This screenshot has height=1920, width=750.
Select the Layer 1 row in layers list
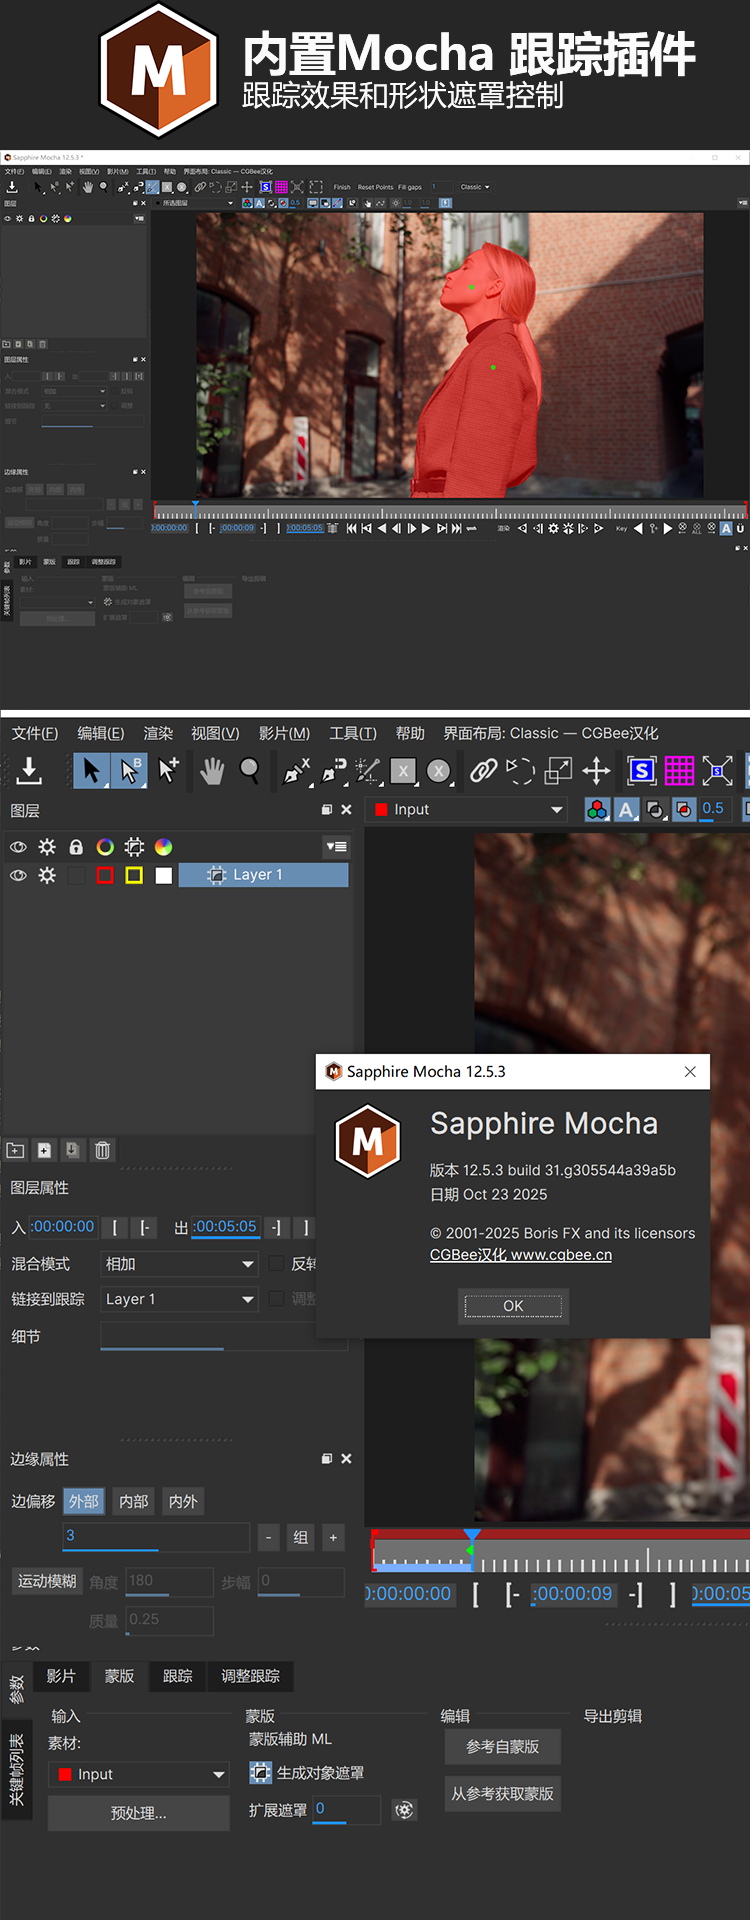[x=263, y=875]
